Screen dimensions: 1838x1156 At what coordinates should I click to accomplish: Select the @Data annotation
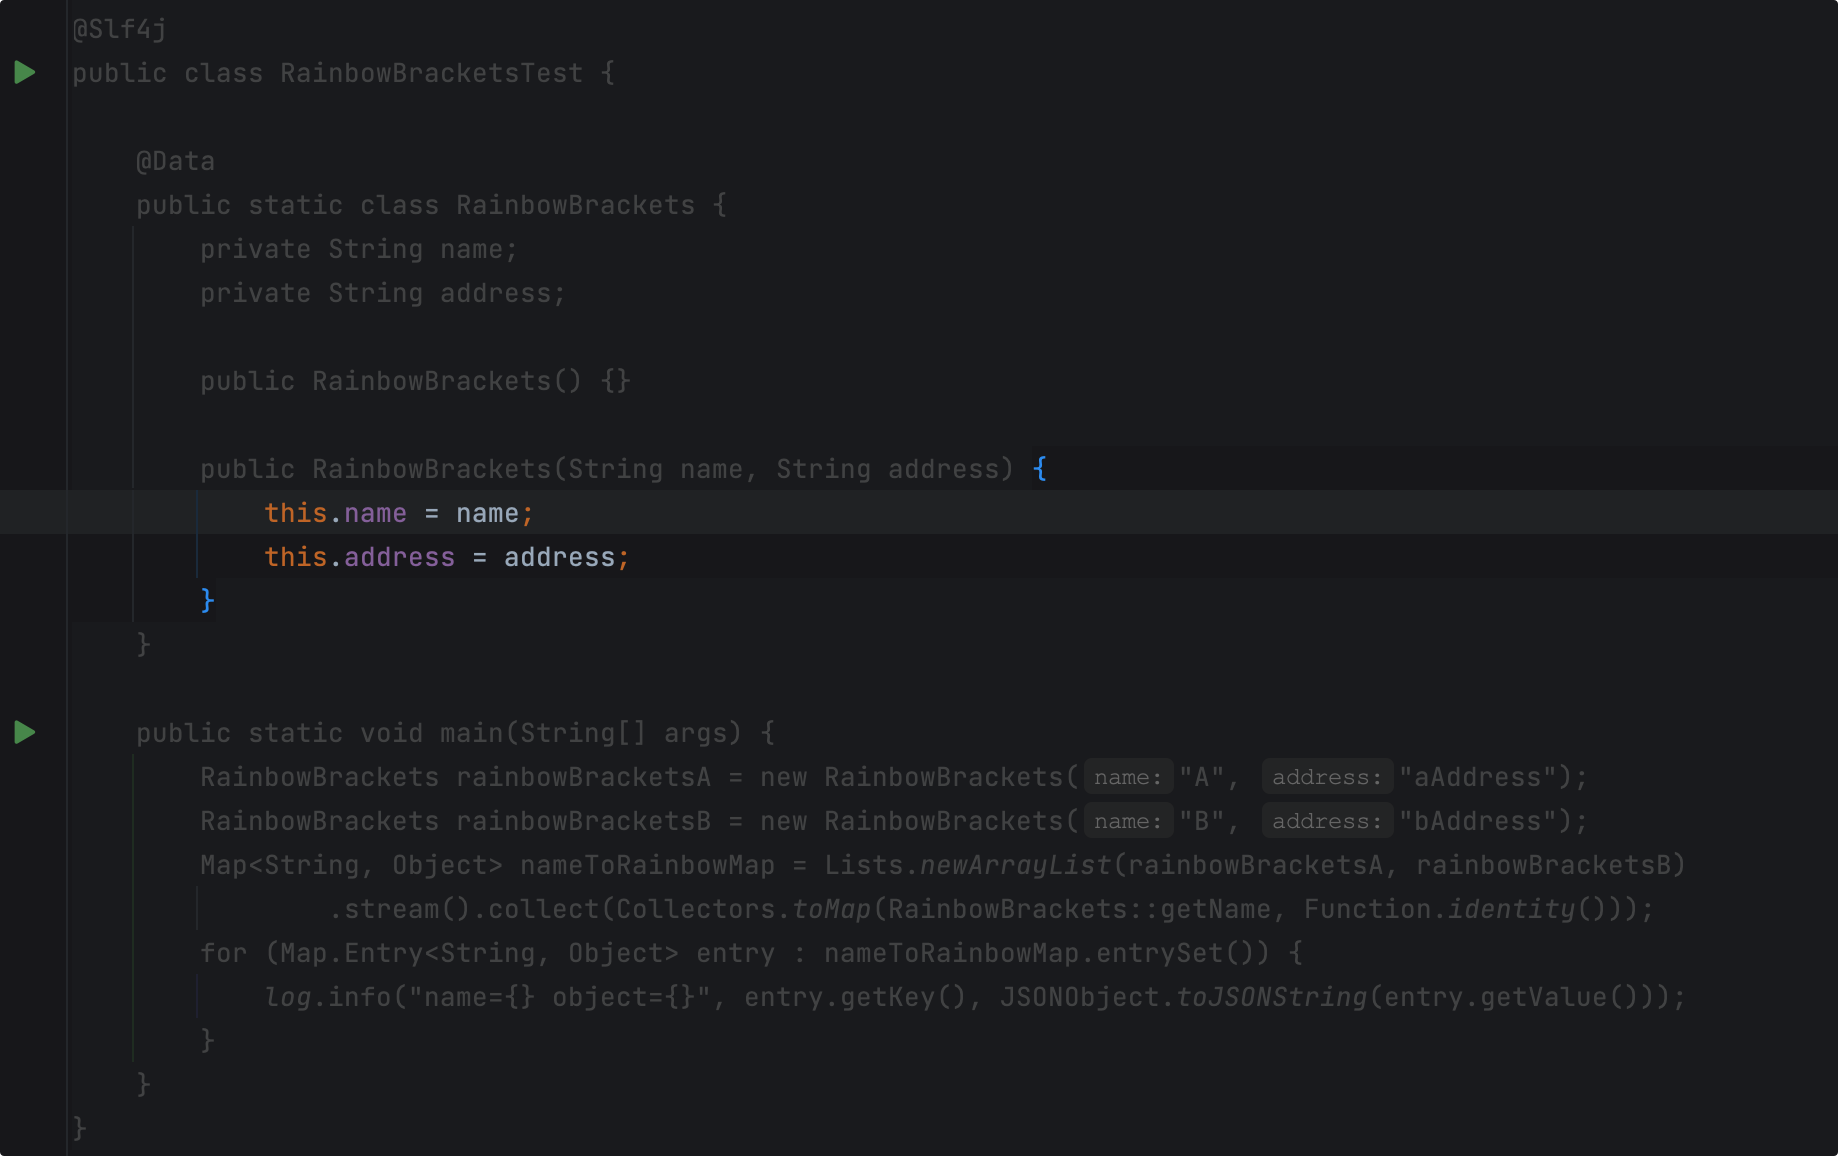pyautogui.click(x=175, y=160)
